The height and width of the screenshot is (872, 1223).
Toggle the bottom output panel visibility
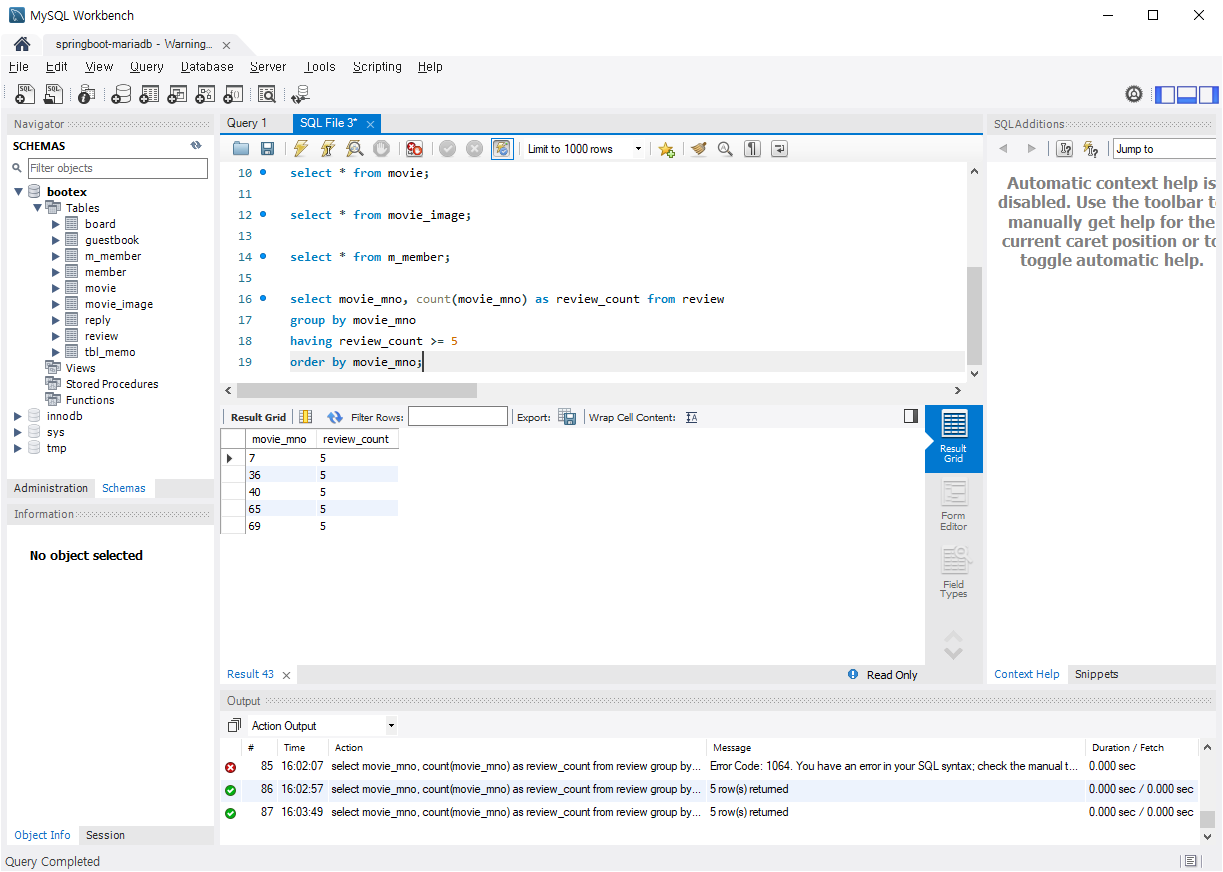coord(1187,95)
